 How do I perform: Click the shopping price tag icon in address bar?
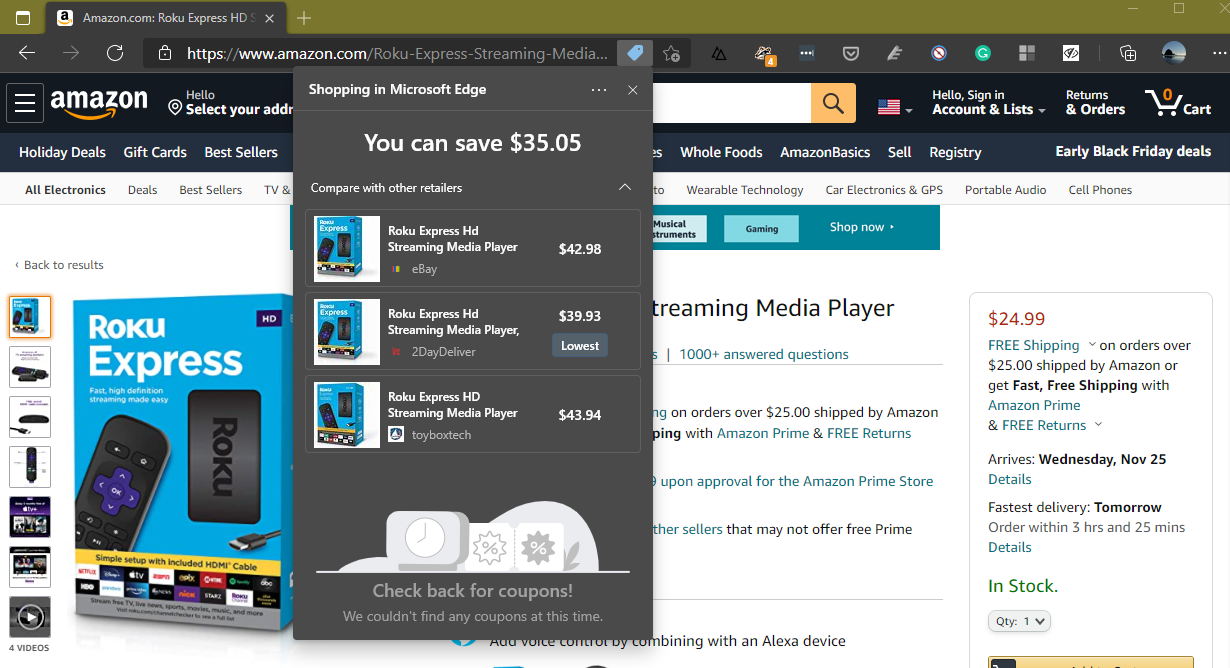(x=635, y=53)
